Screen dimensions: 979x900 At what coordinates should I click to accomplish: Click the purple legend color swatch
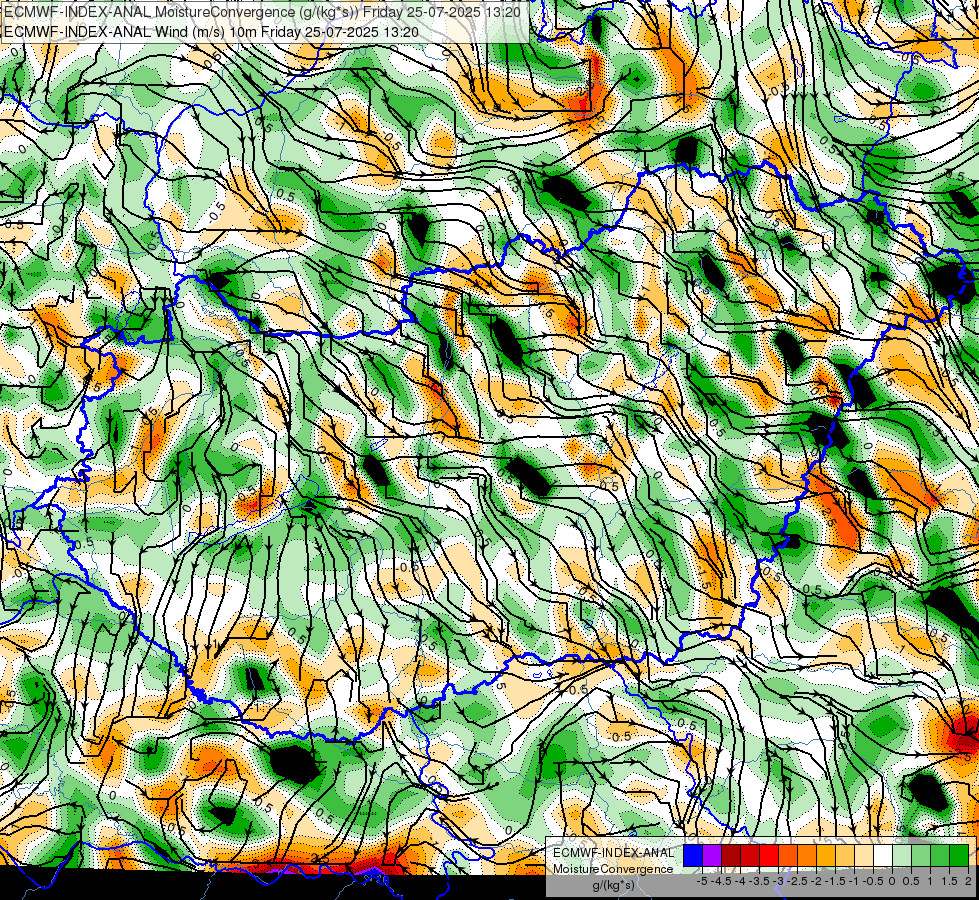point(712,855)
